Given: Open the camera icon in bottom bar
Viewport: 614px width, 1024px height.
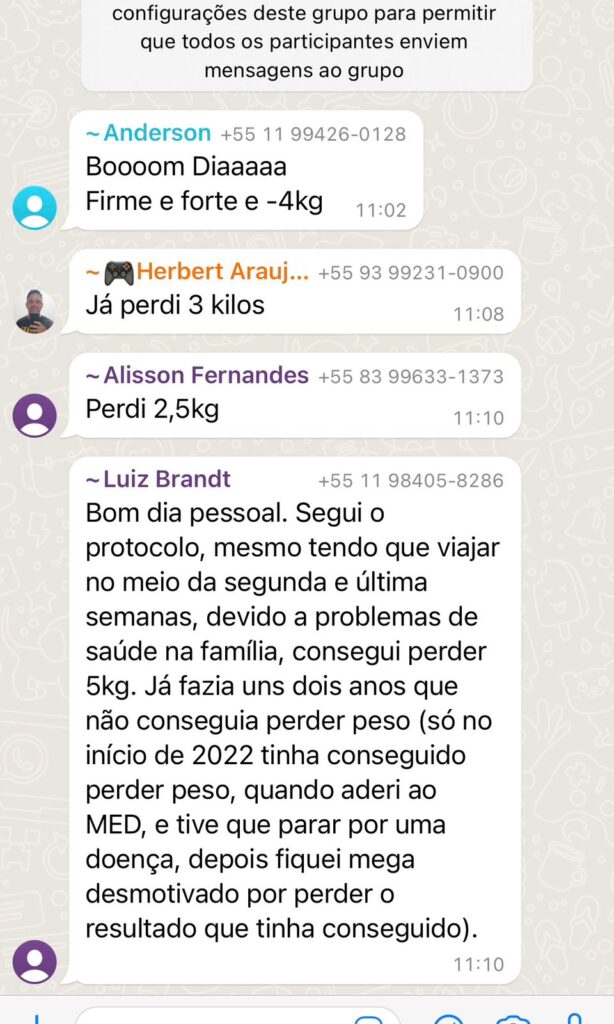Looking at the screenshot, I should [513, 1019].
